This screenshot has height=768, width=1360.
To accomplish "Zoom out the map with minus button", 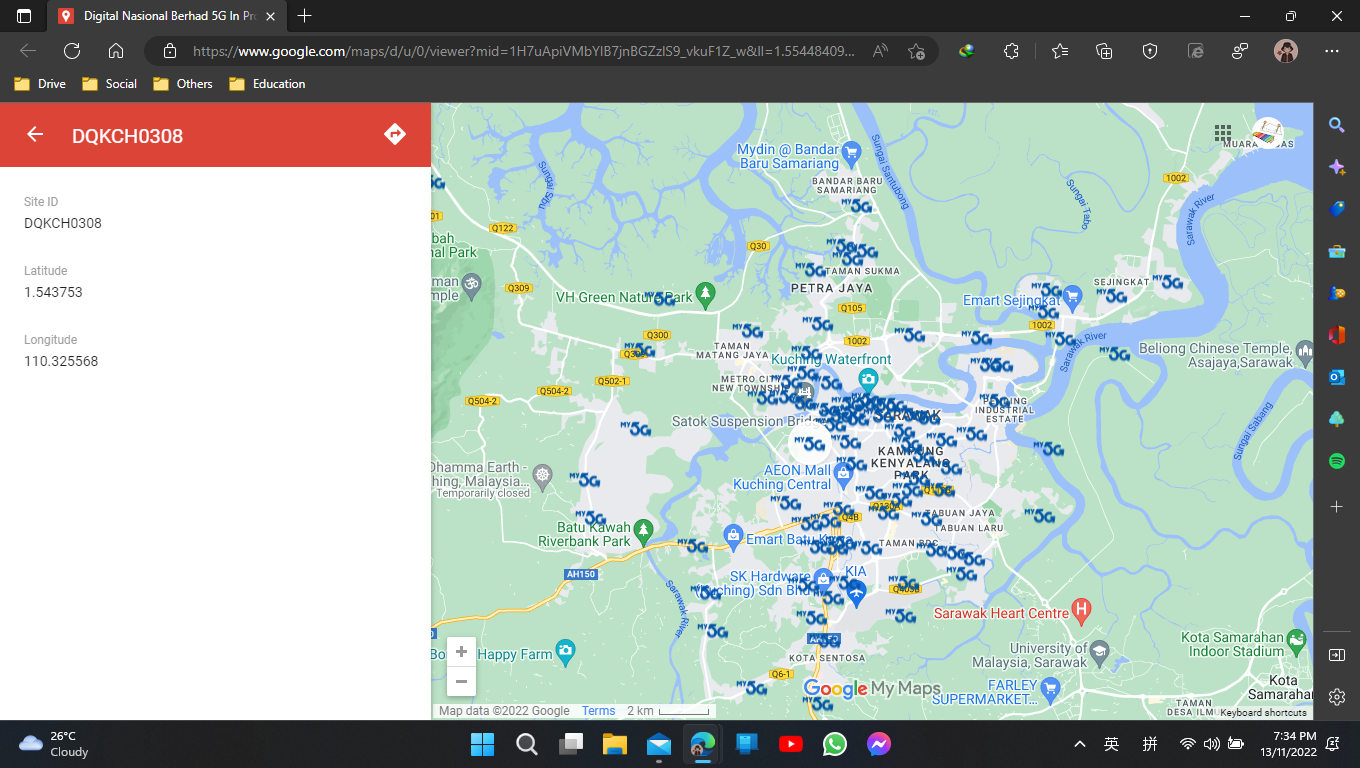I will click(x=461, y=682).
